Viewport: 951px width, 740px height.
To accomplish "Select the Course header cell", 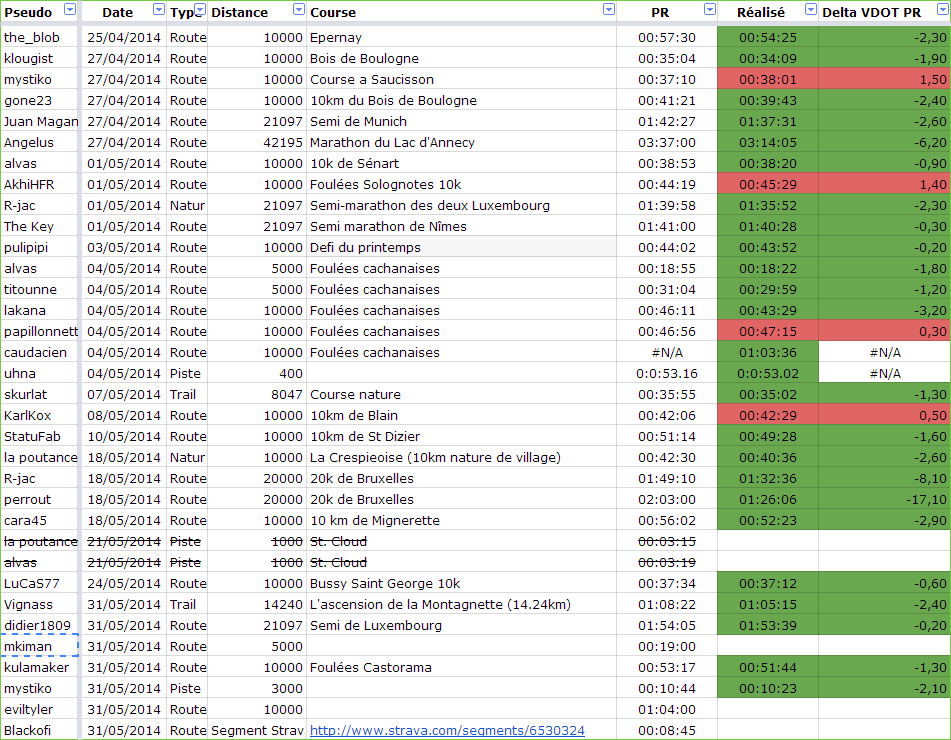I will [x=462, y=12].
